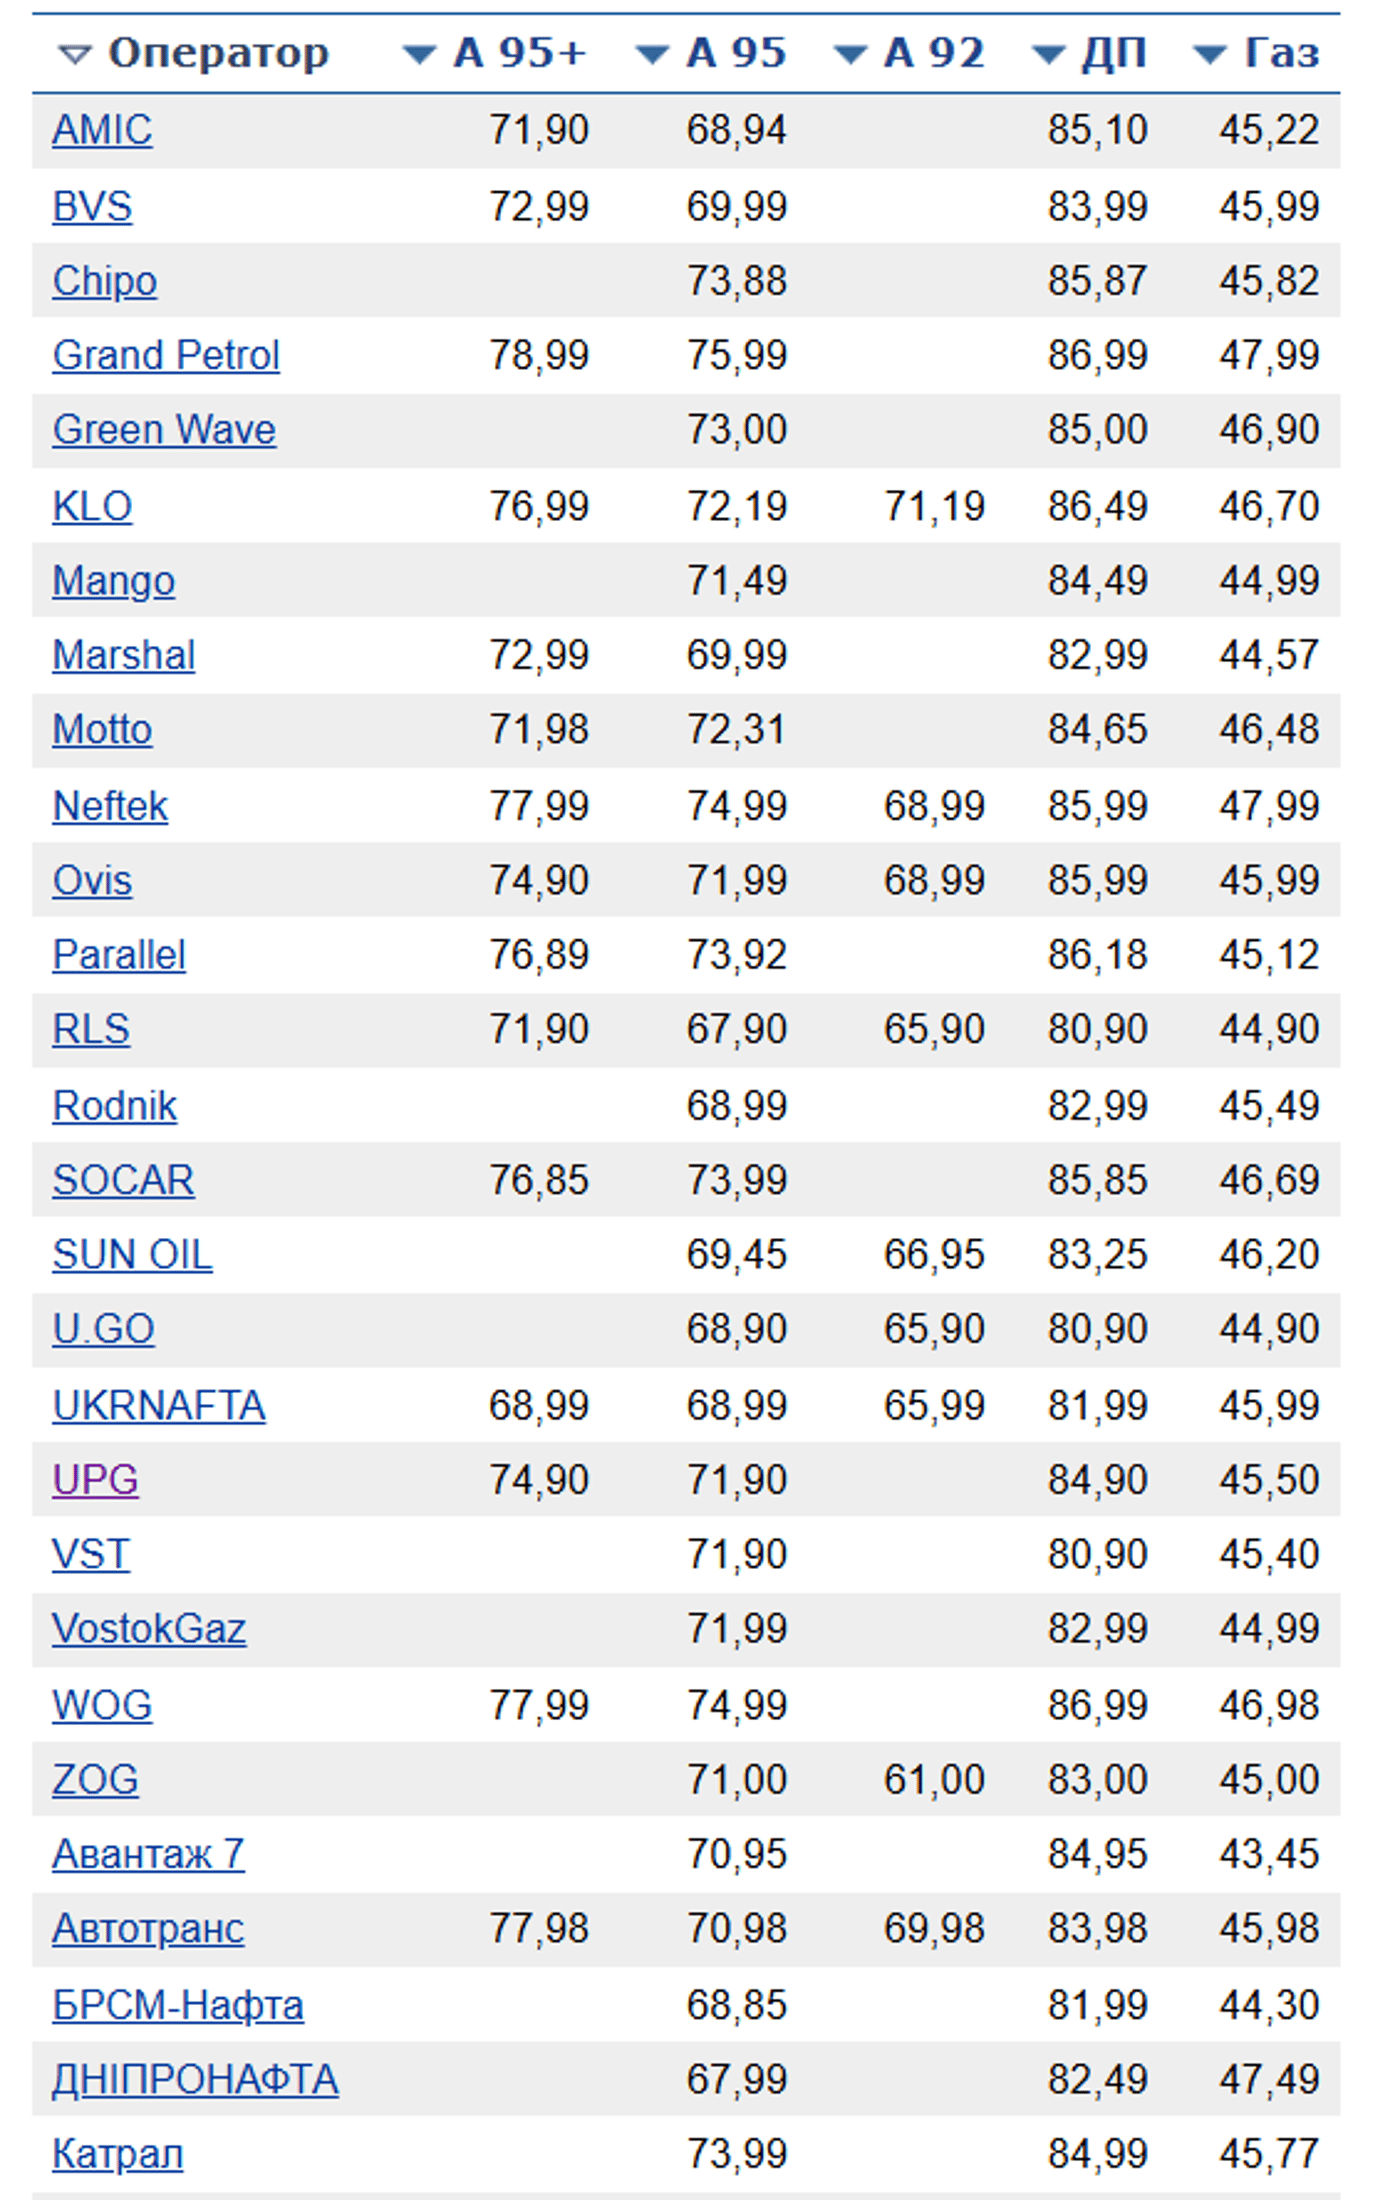The height and width of the screenshot is (2200, 1400).
Task: Open the visited UPG link
Action: [95, 1479]
